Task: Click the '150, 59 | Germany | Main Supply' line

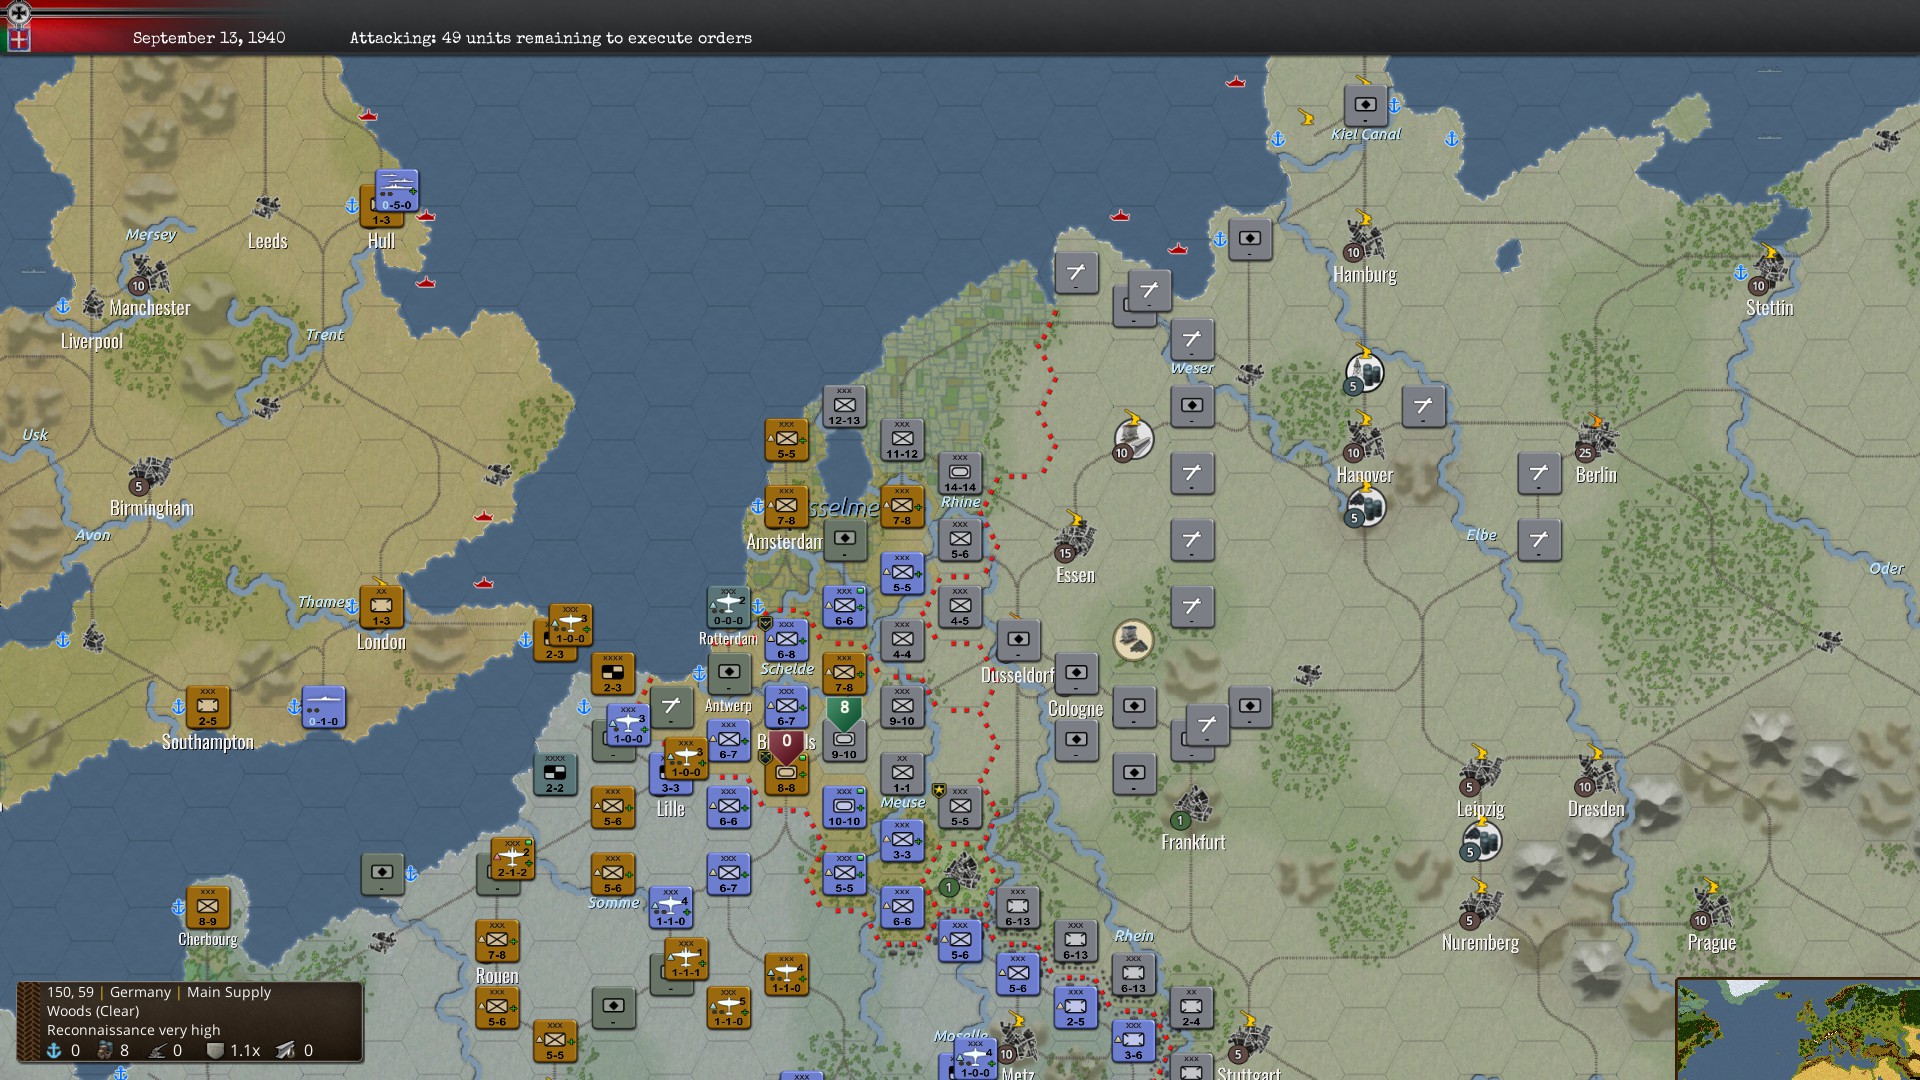Action: click(159, 992)
